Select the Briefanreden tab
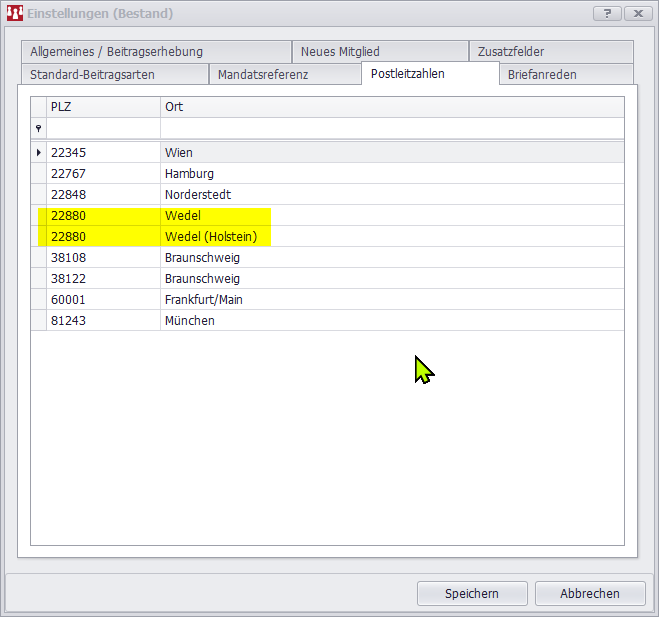The image size is (659, 617). [542, 75]
